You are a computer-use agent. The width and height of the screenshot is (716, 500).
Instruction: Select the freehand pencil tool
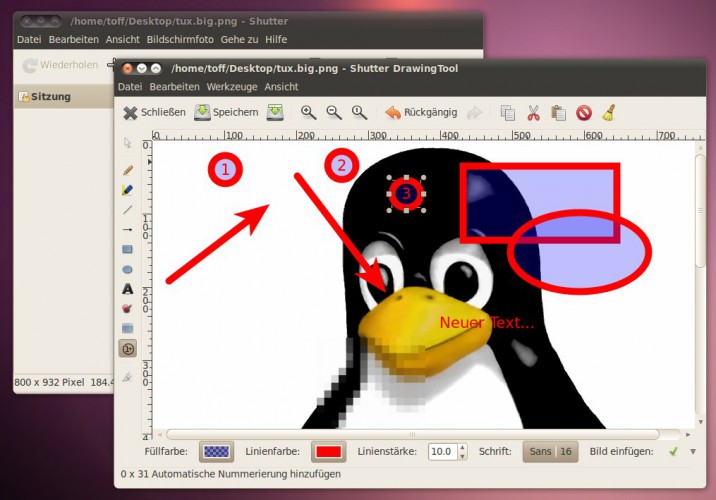tap(127, 170)
